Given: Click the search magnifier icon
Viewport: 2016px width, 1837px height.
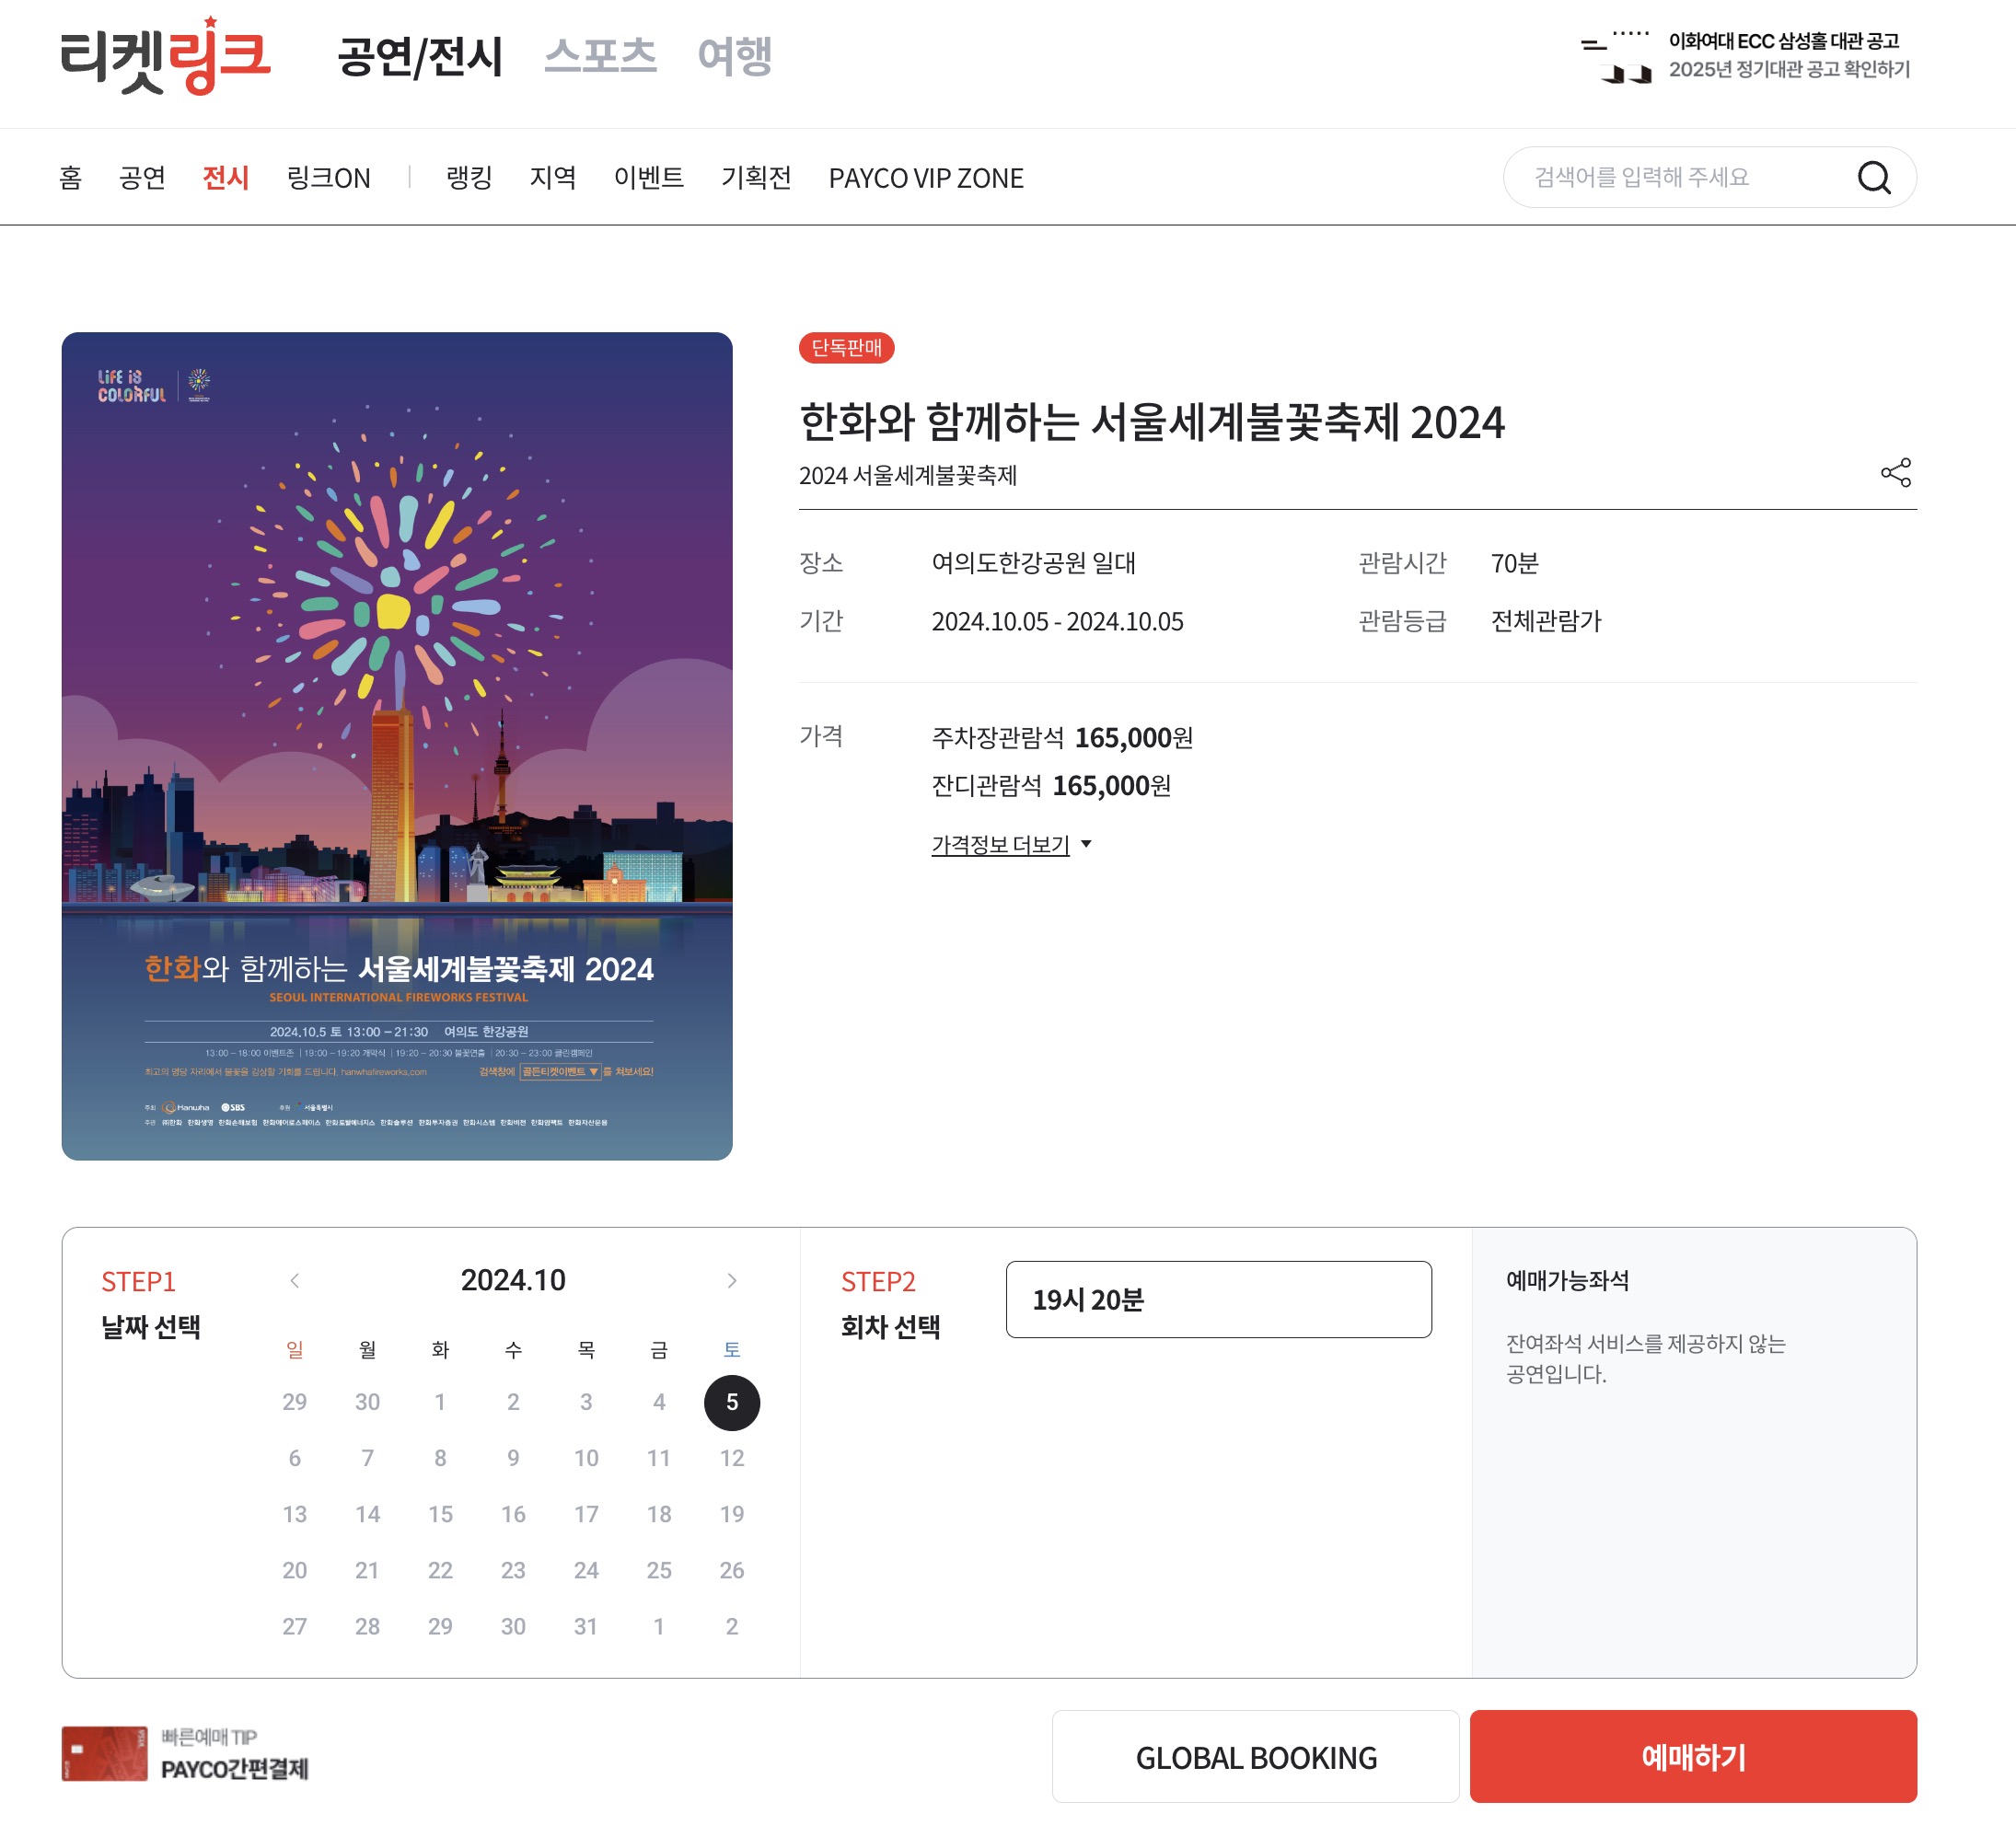Looking at the screenshot, I should pyautogui.click(x=1873, y=177).
